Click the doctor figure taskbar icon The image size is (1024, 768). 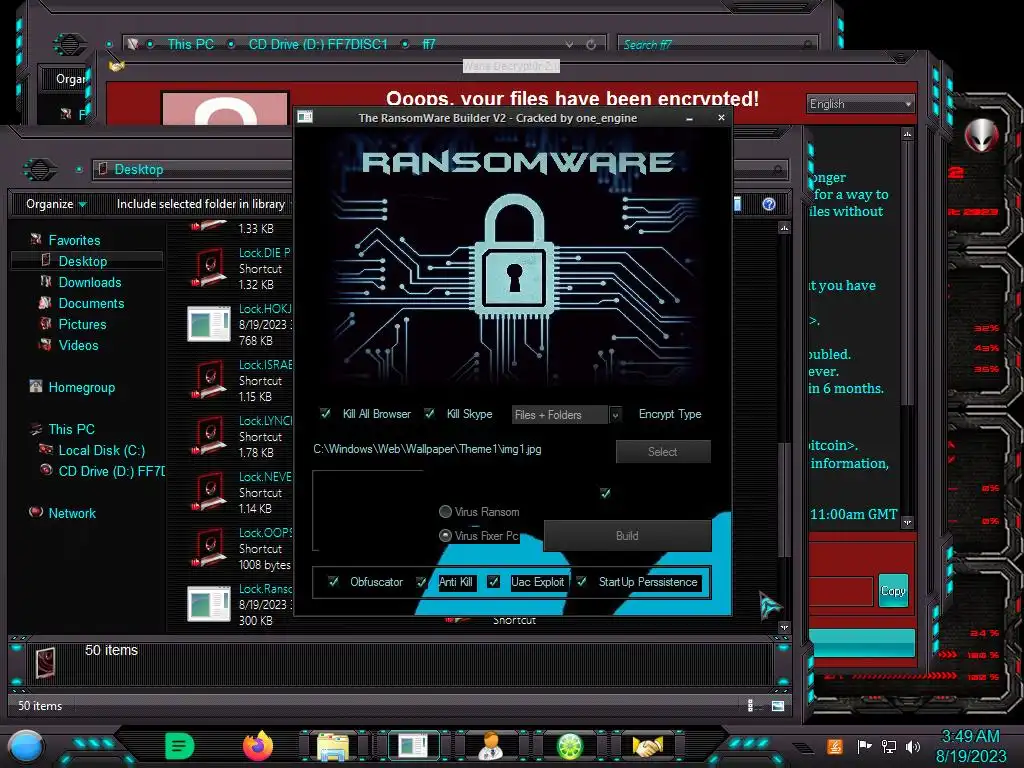(x=490, y=746)
